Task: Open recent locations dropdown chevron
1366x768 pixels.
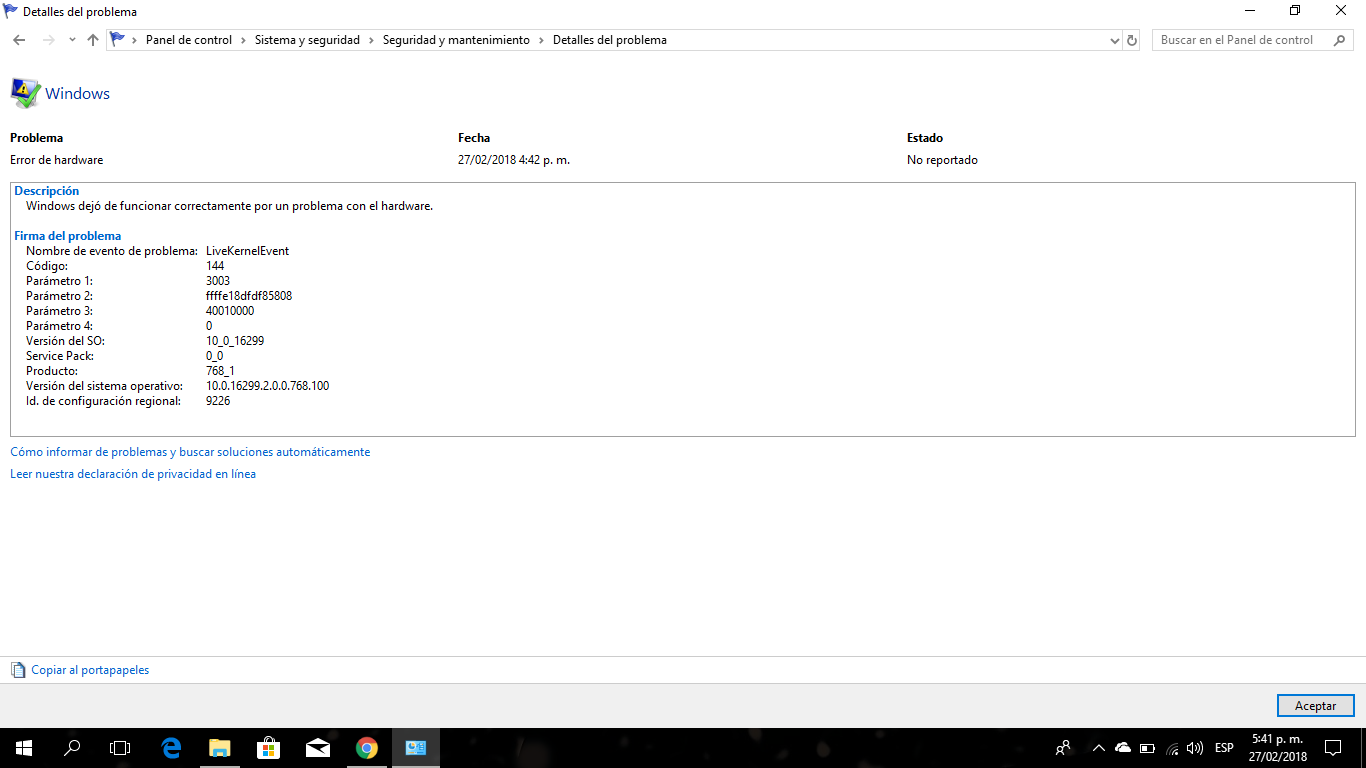Action: [x=72, y=40]
